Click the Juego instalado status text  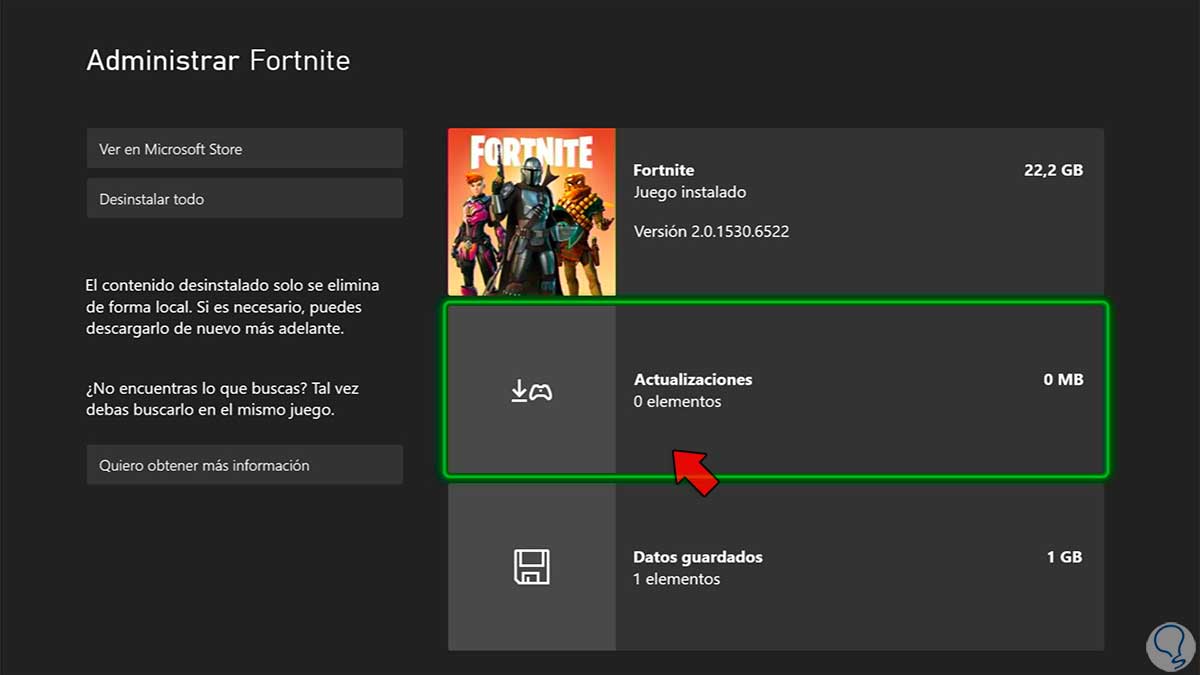pos(690,192)
